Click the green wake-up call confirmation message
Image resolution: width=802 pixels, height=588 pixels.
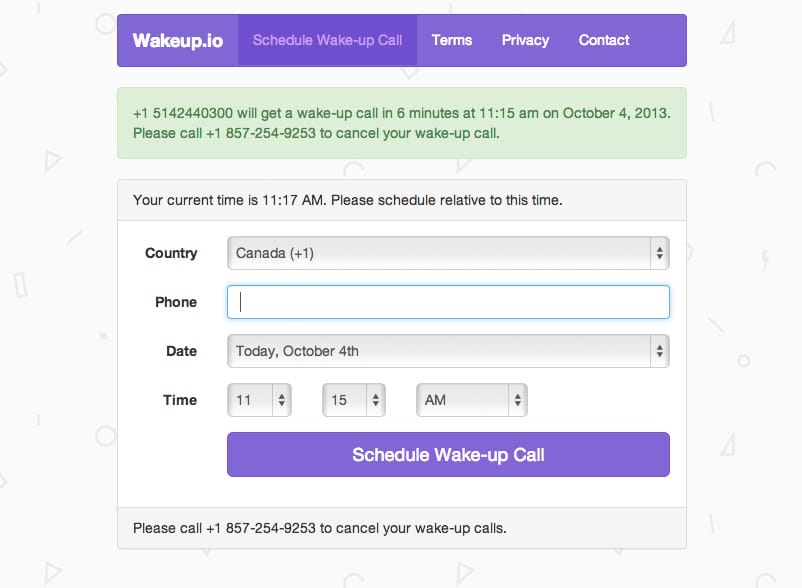coord(403,122)
